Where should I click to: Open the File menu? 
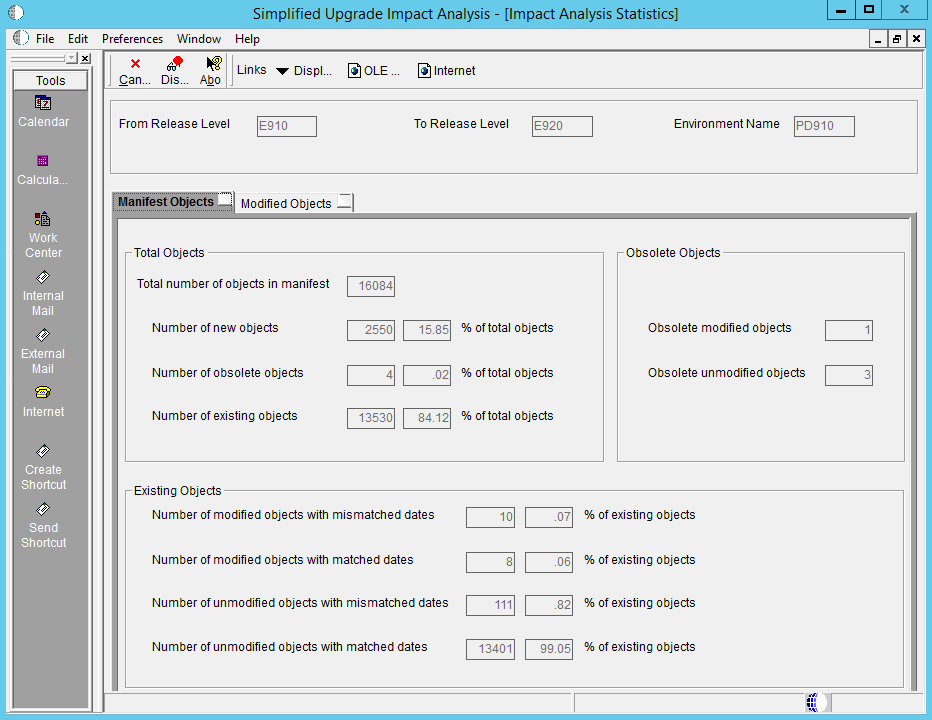45,39
